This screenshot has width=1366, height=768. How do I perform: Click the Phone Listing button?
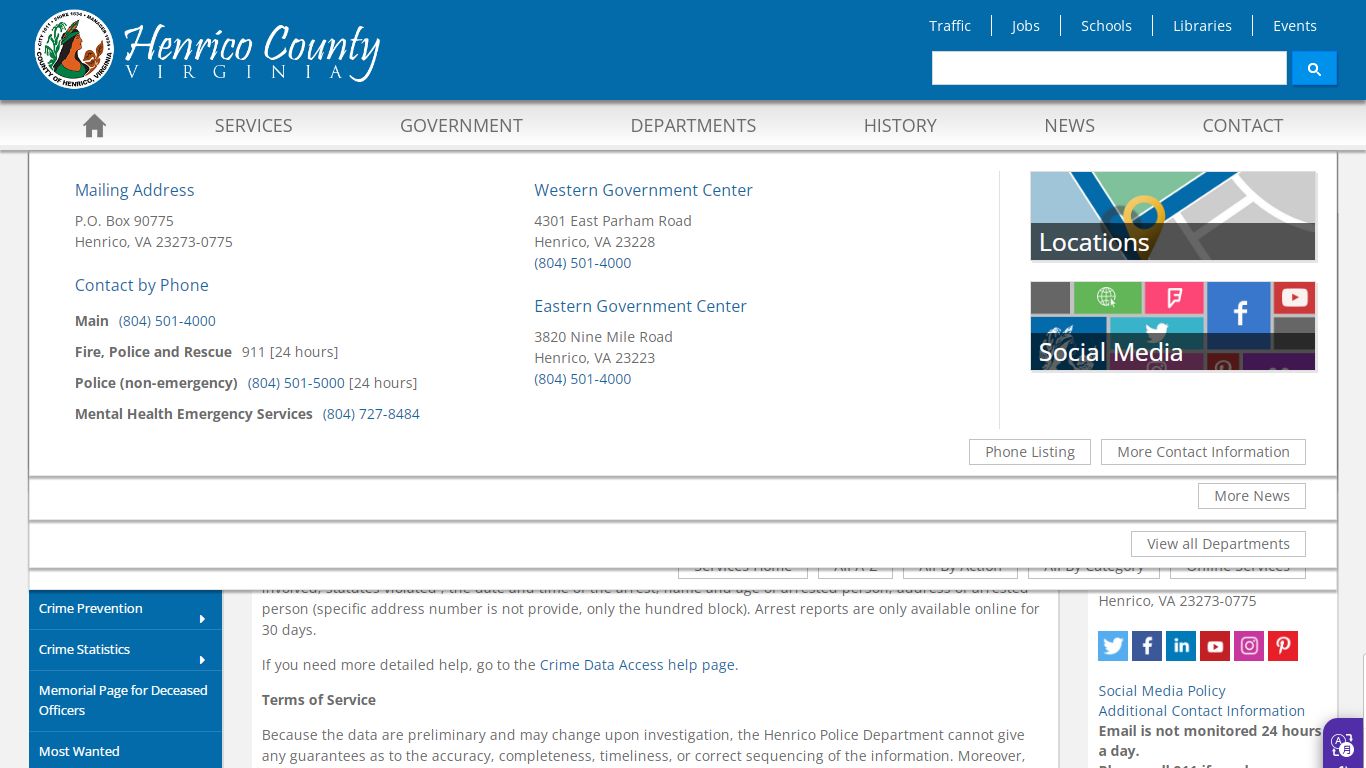pos(1030,452)
